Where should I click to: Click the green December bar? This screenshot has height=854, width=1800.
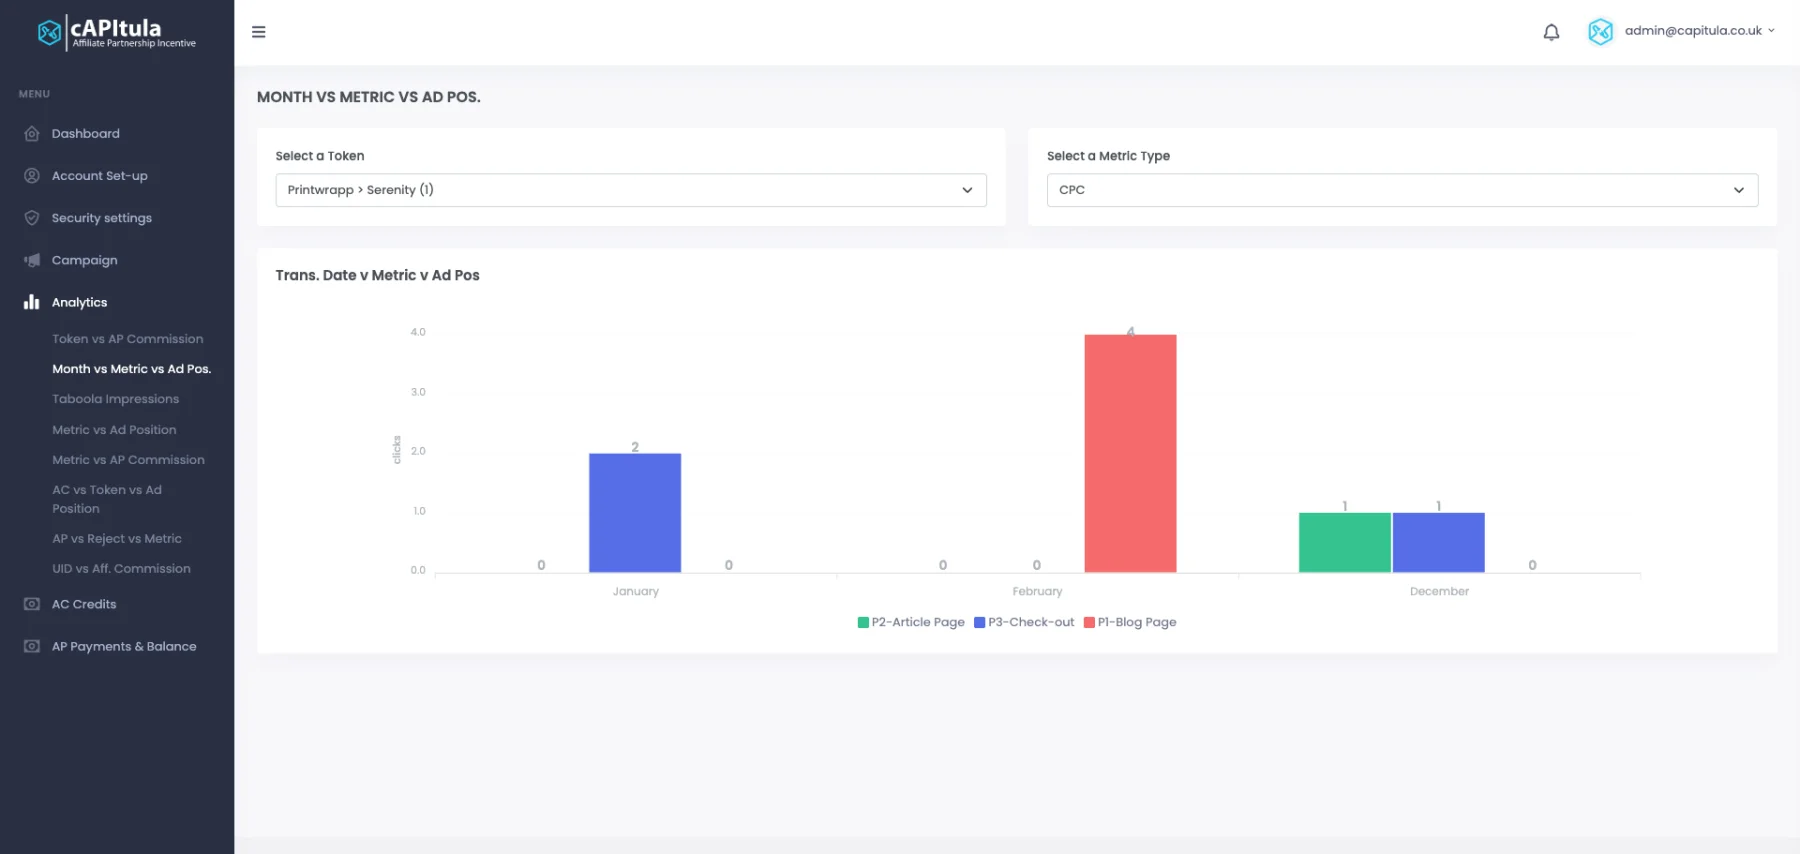tap(1345, 543)
